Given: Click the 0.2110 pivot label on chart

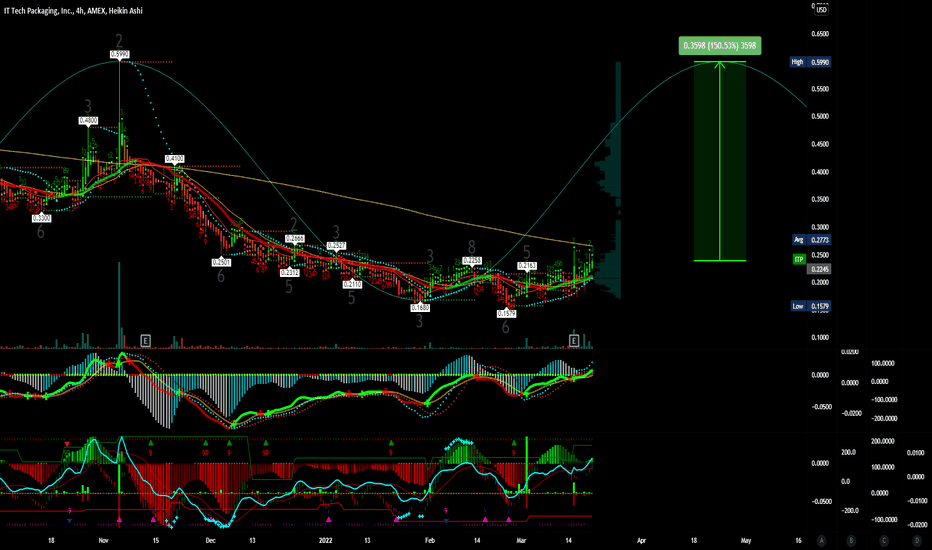Looking at the screenshot, I should pyautogui.click(x=352, y=285).
